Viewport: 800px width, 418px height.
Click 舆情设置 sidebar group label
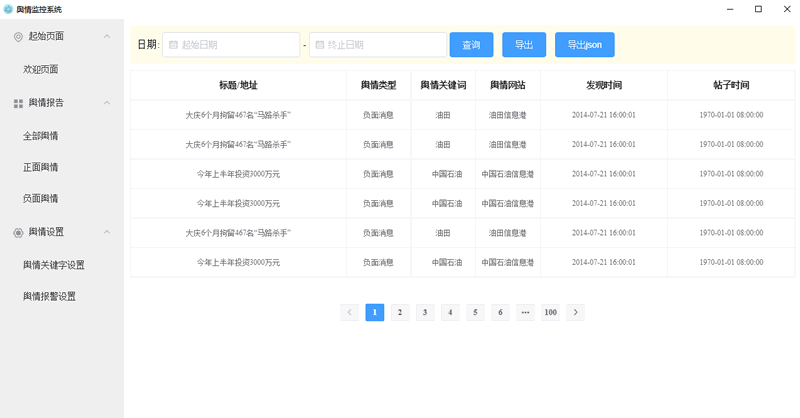[46, 232]
